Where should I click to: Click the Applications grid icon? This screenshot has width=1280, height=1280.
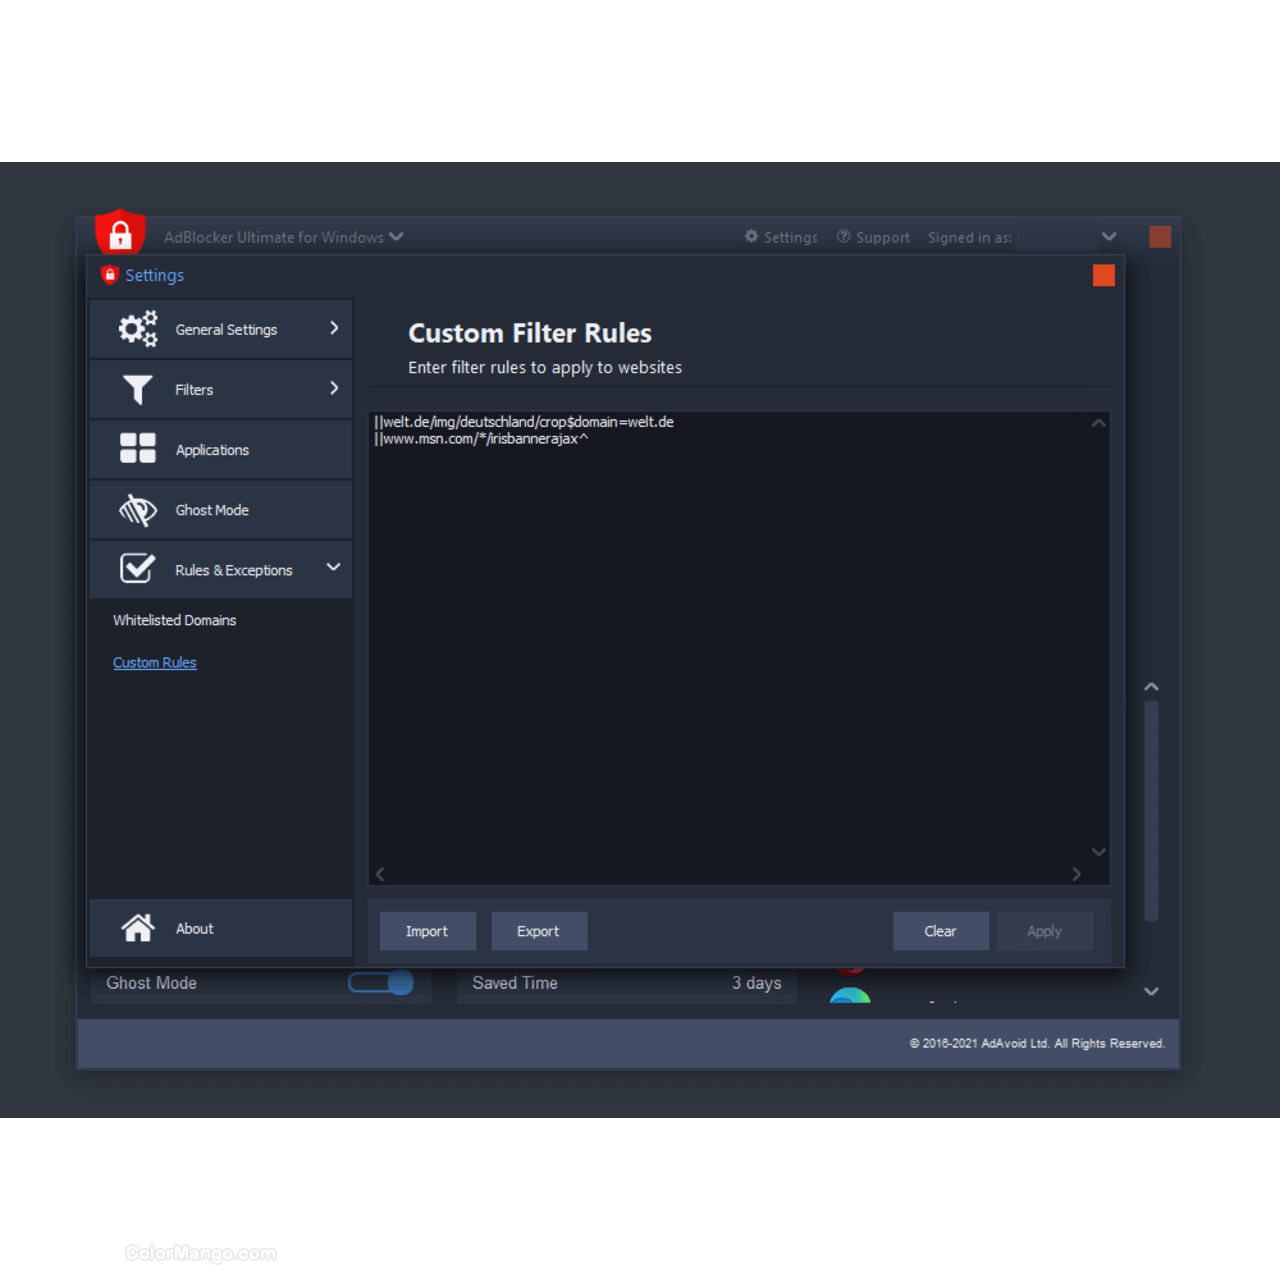138,448
